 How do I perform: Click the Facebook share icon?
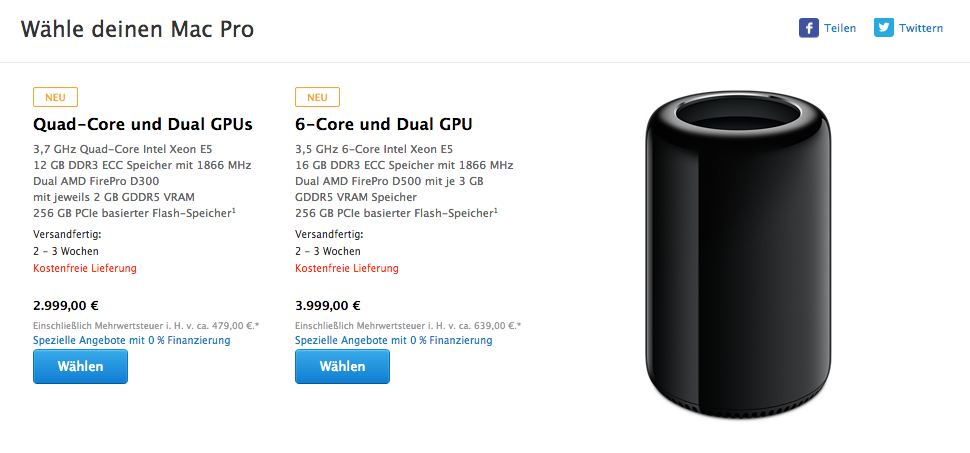[809, 28]
